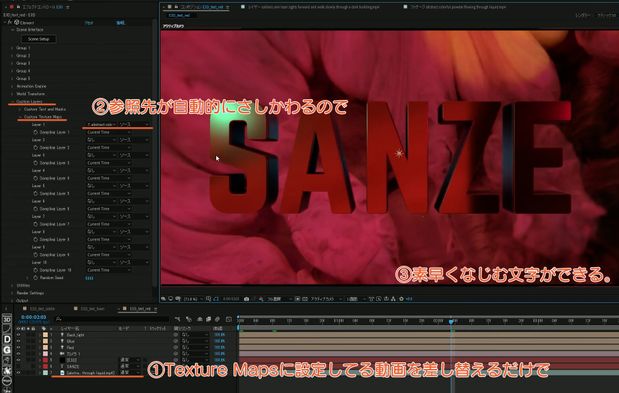This screenshot has width=619, height=393.
Task: Expand the World Transform section
Action: (x=12, y=94)
